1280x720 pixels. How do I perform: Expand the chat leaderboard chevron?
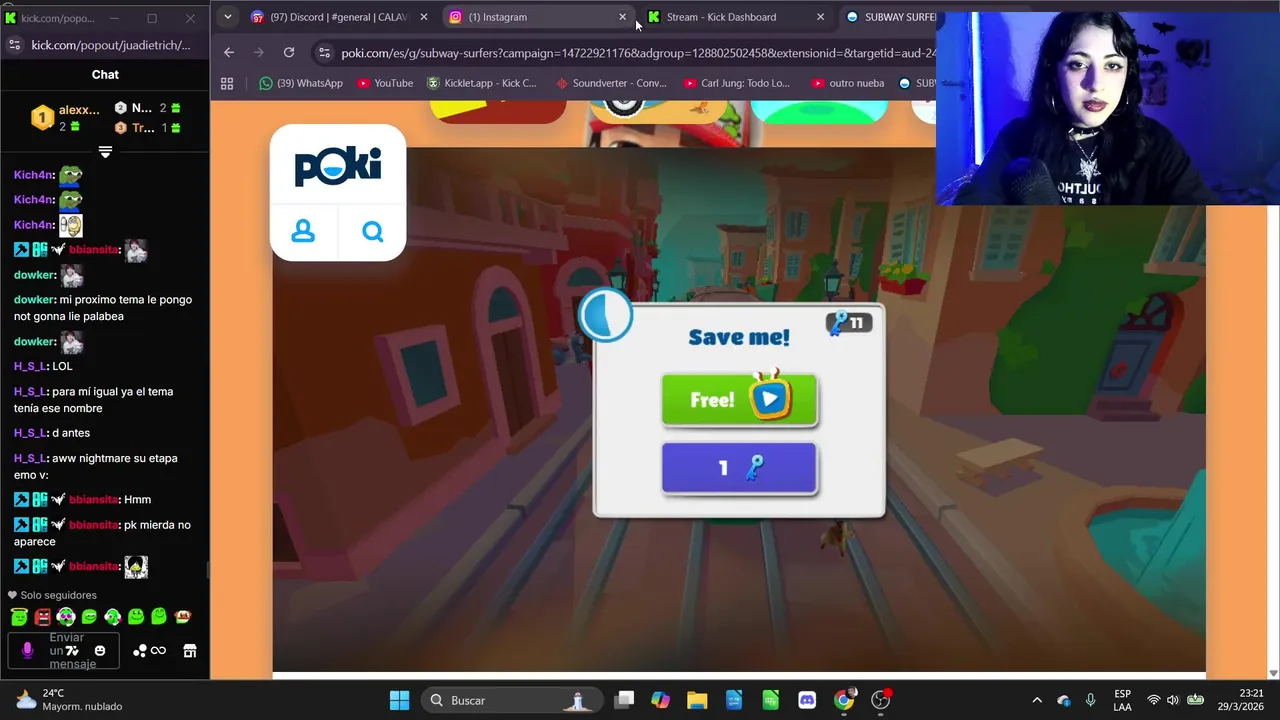[x=105, y=152]
